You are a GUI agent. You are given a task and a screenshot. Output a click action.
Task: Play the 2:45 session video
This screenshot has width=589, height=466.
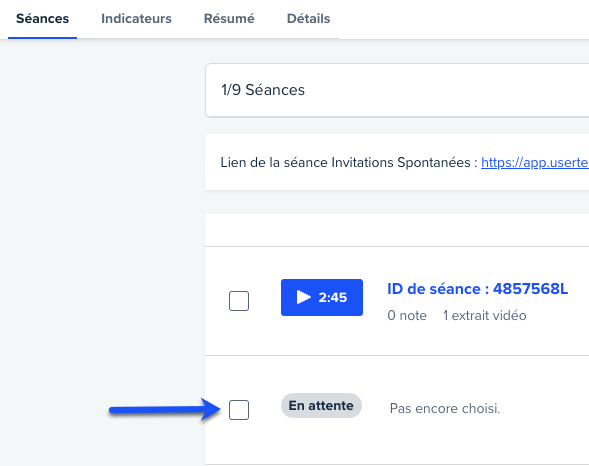(322, 297)
